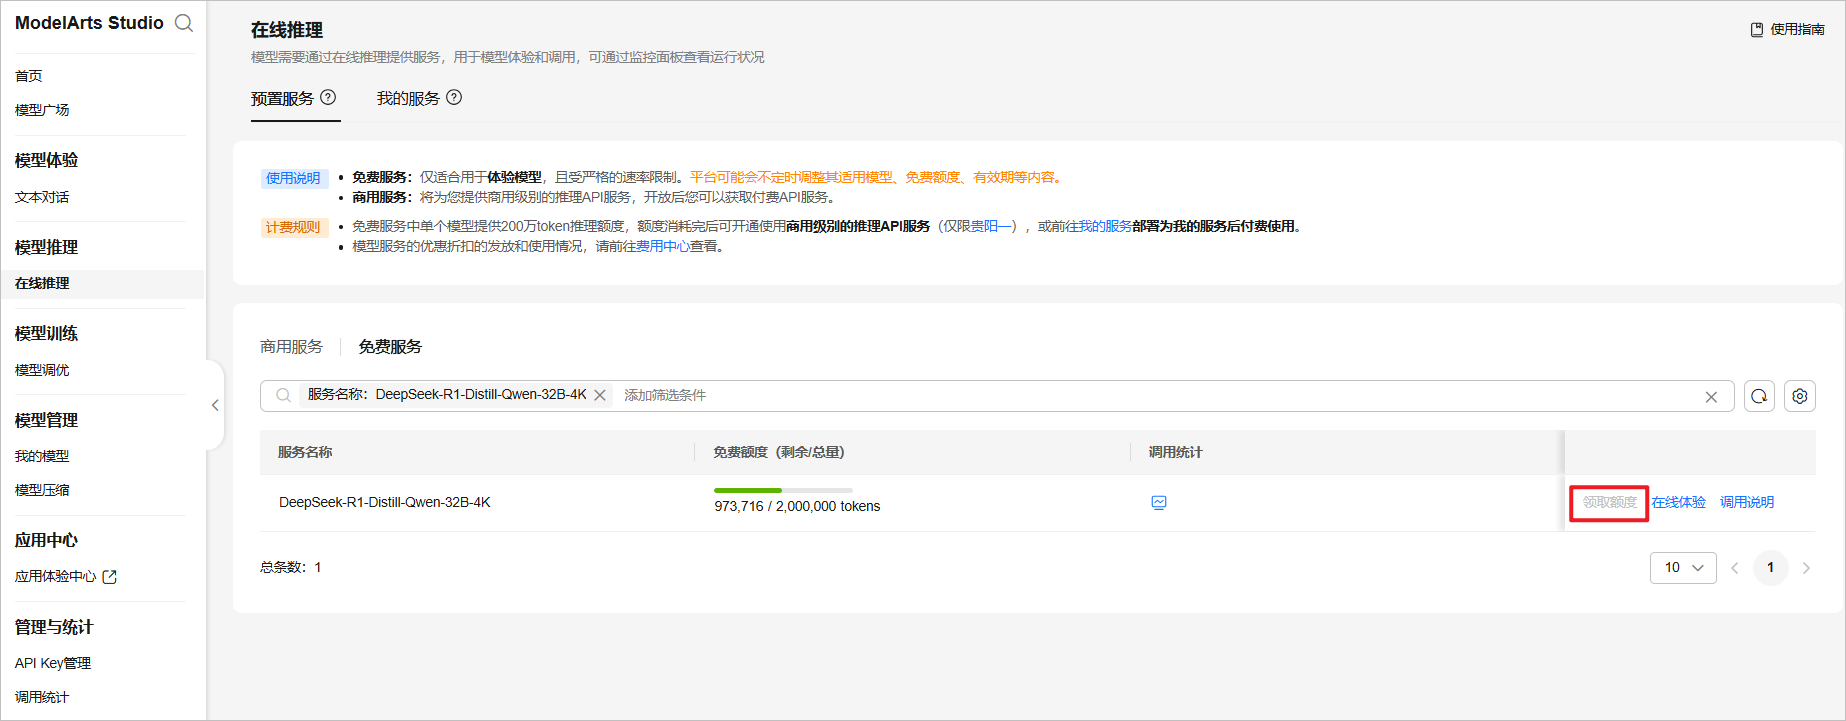Clear all search filters in the search bar
This screenshot has width=1846, height=721.
(1711, 397)
